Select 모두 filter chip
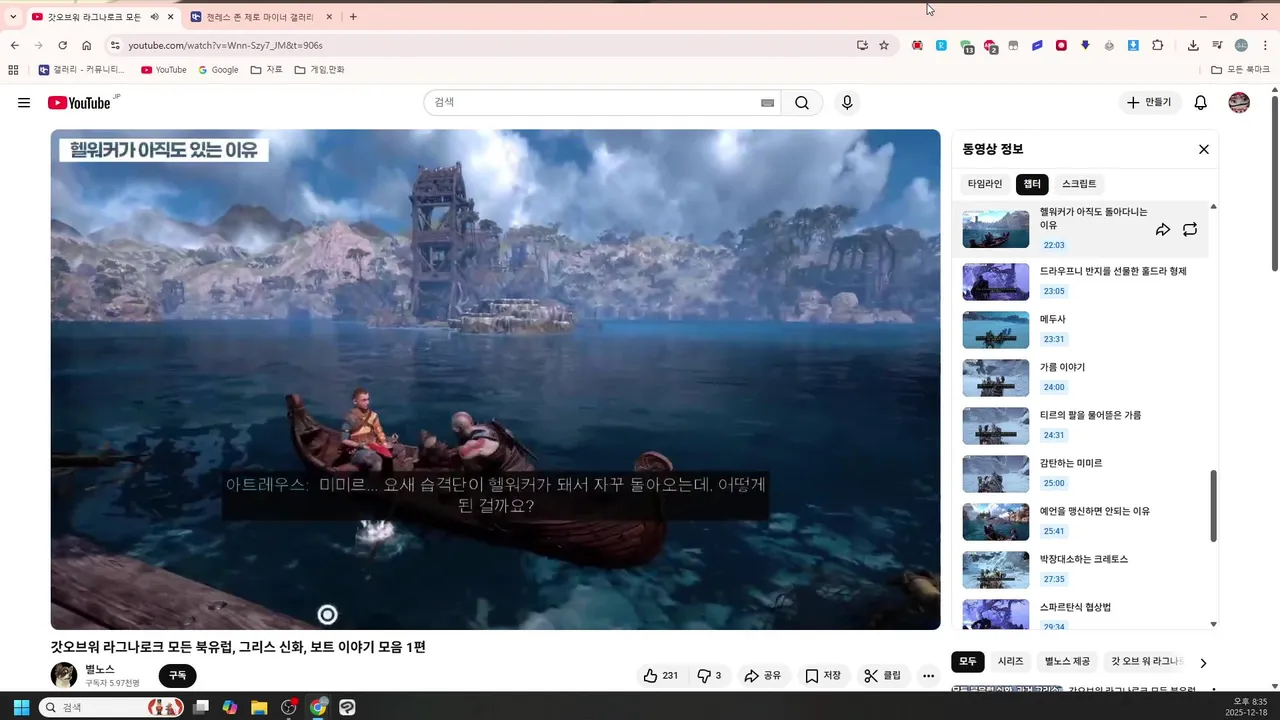The width and height of the screenshot is (1280, 720). point(968,662)
